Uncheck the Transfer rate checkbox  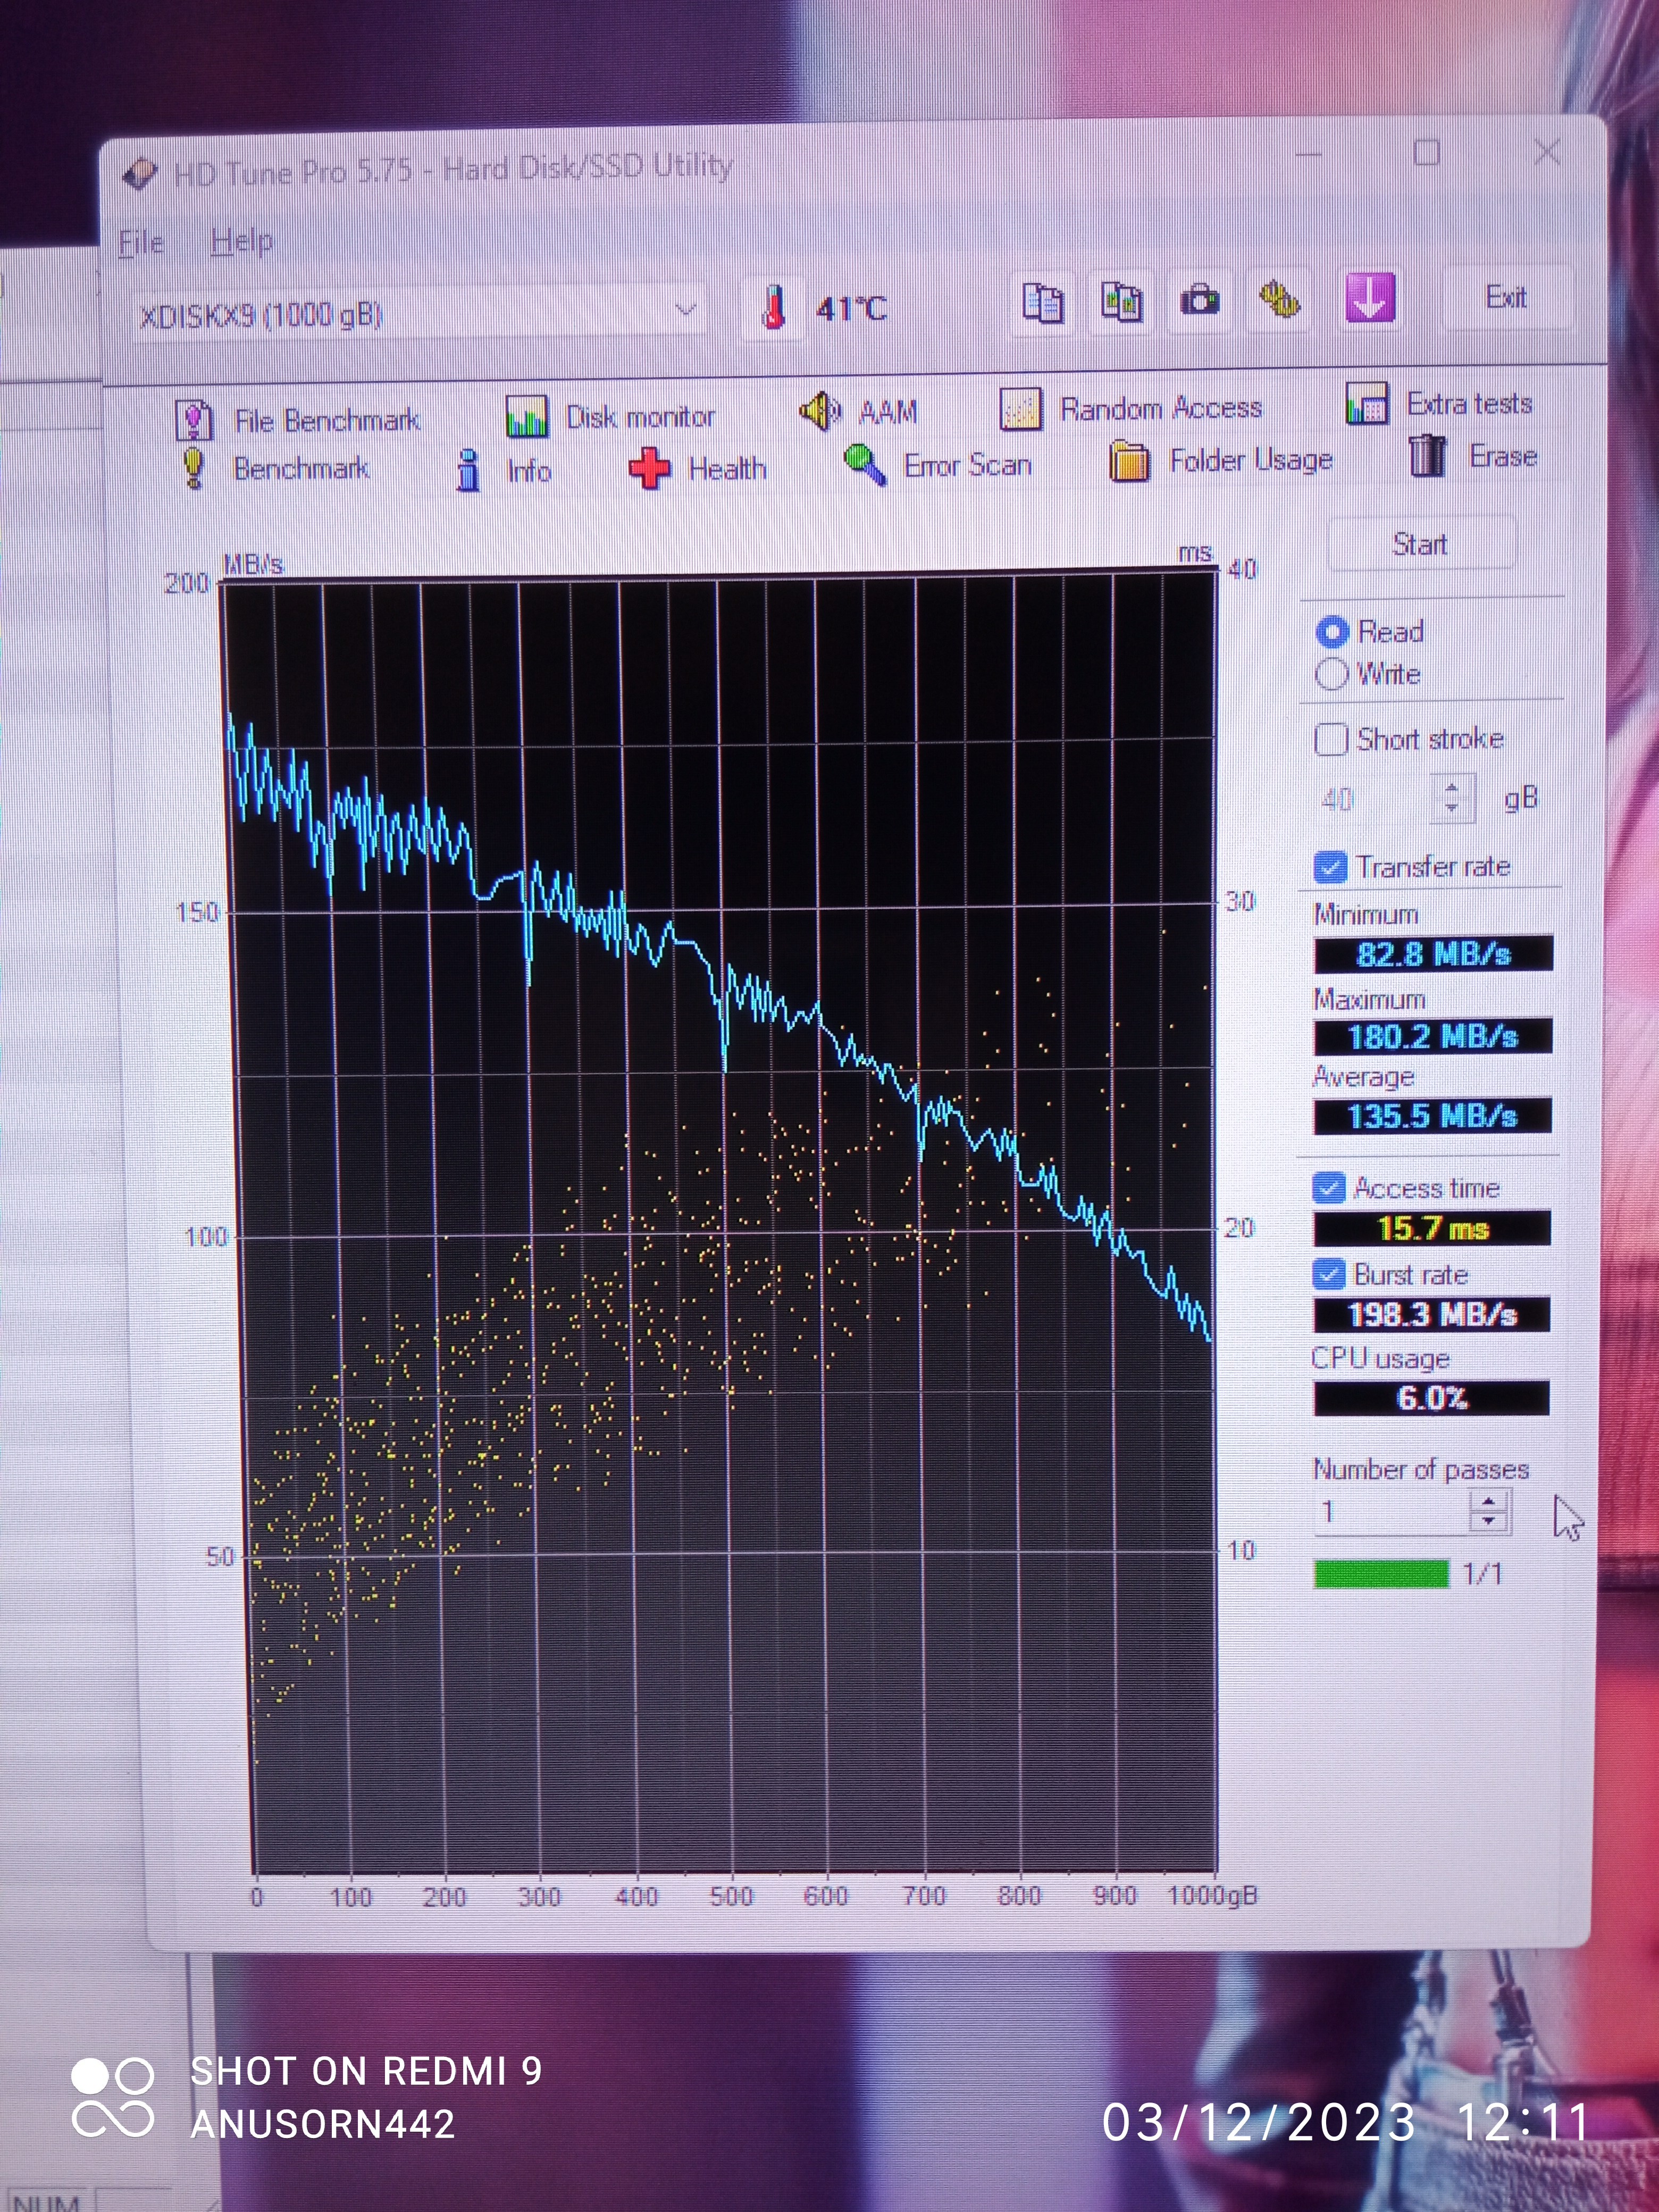point(1330,867)
